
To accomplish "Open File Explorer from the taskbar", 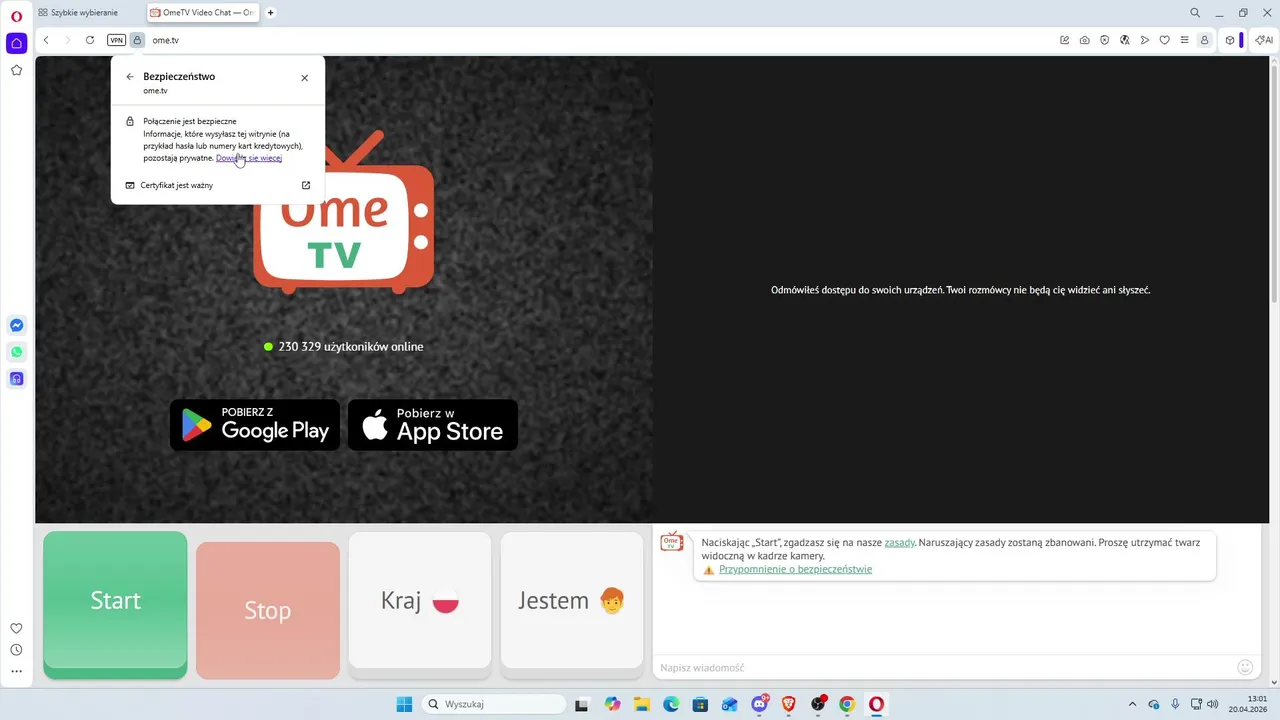I will coord(641,704).
